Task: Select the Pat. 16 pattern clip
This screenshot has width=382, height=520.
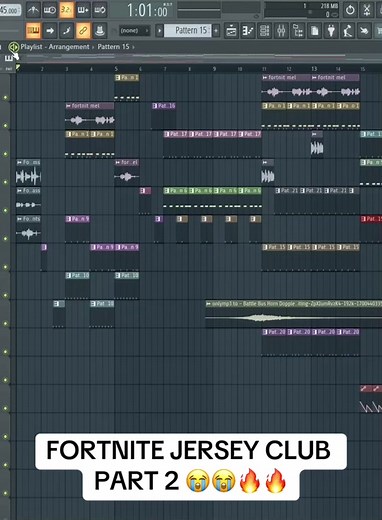Action: [x=163, y=116]
